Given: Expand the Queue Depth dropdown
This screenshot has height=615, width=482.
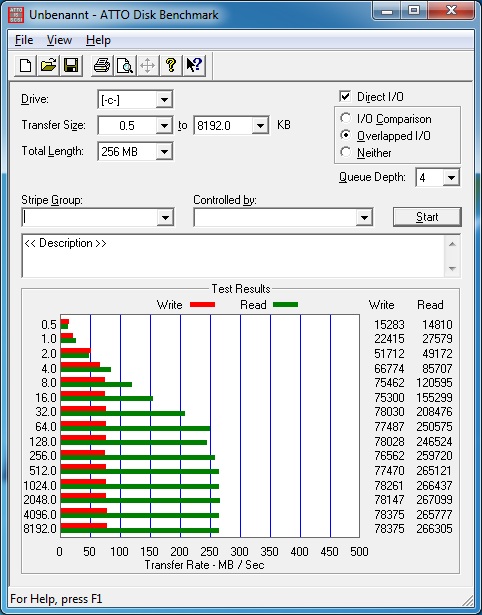Looking at the screenshot, I should (451, 178).
